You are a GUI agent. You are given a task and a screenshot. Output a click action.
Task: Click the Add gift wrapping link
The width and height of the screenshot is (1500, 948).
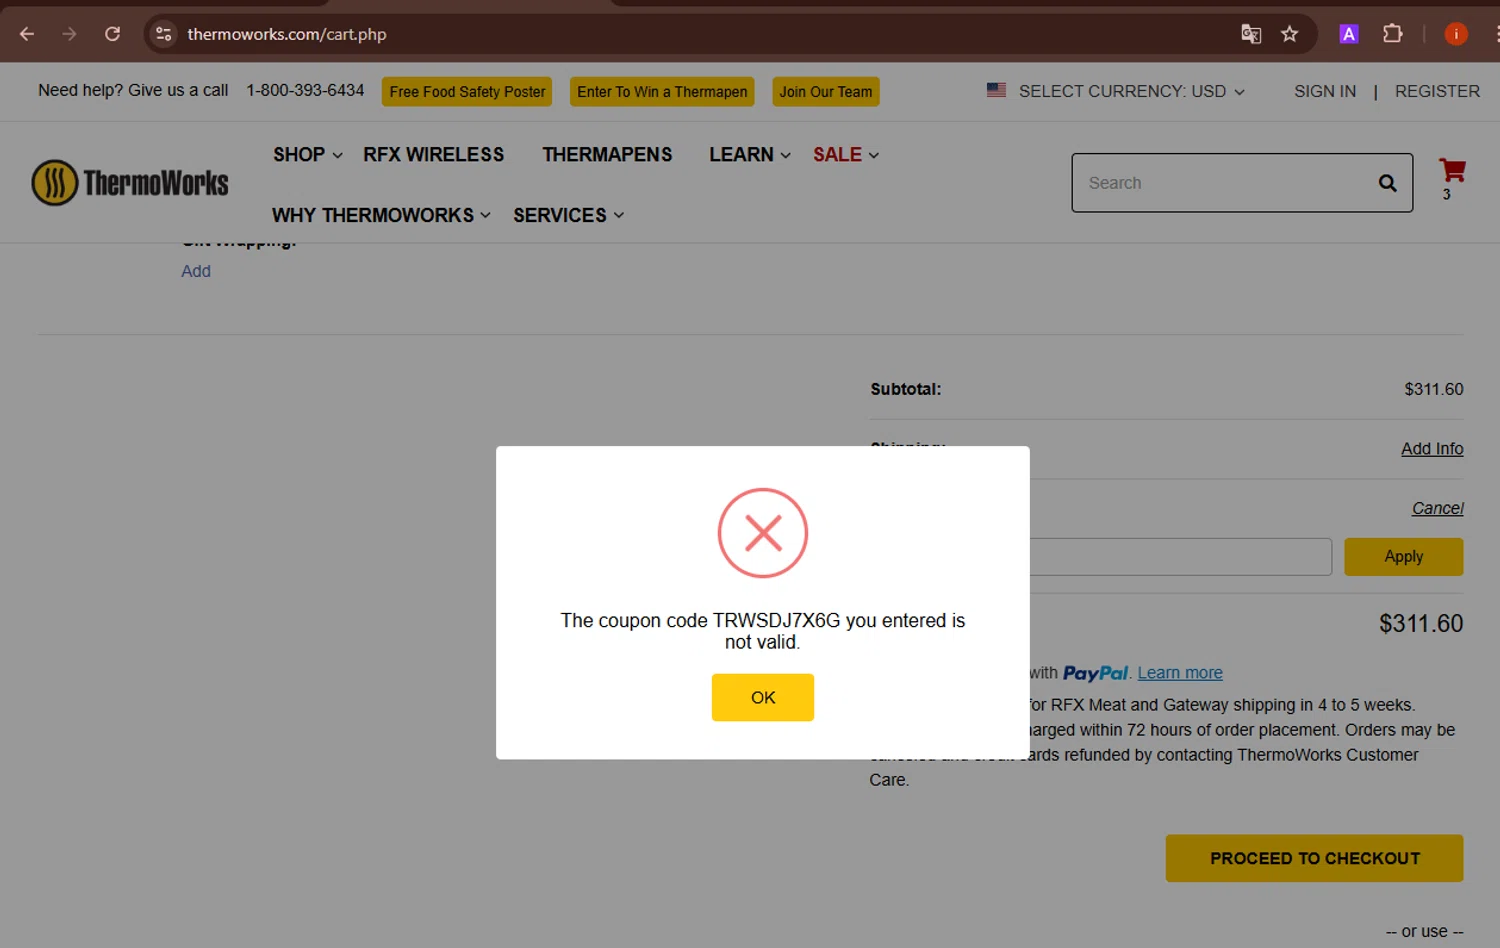click(196, 271)
